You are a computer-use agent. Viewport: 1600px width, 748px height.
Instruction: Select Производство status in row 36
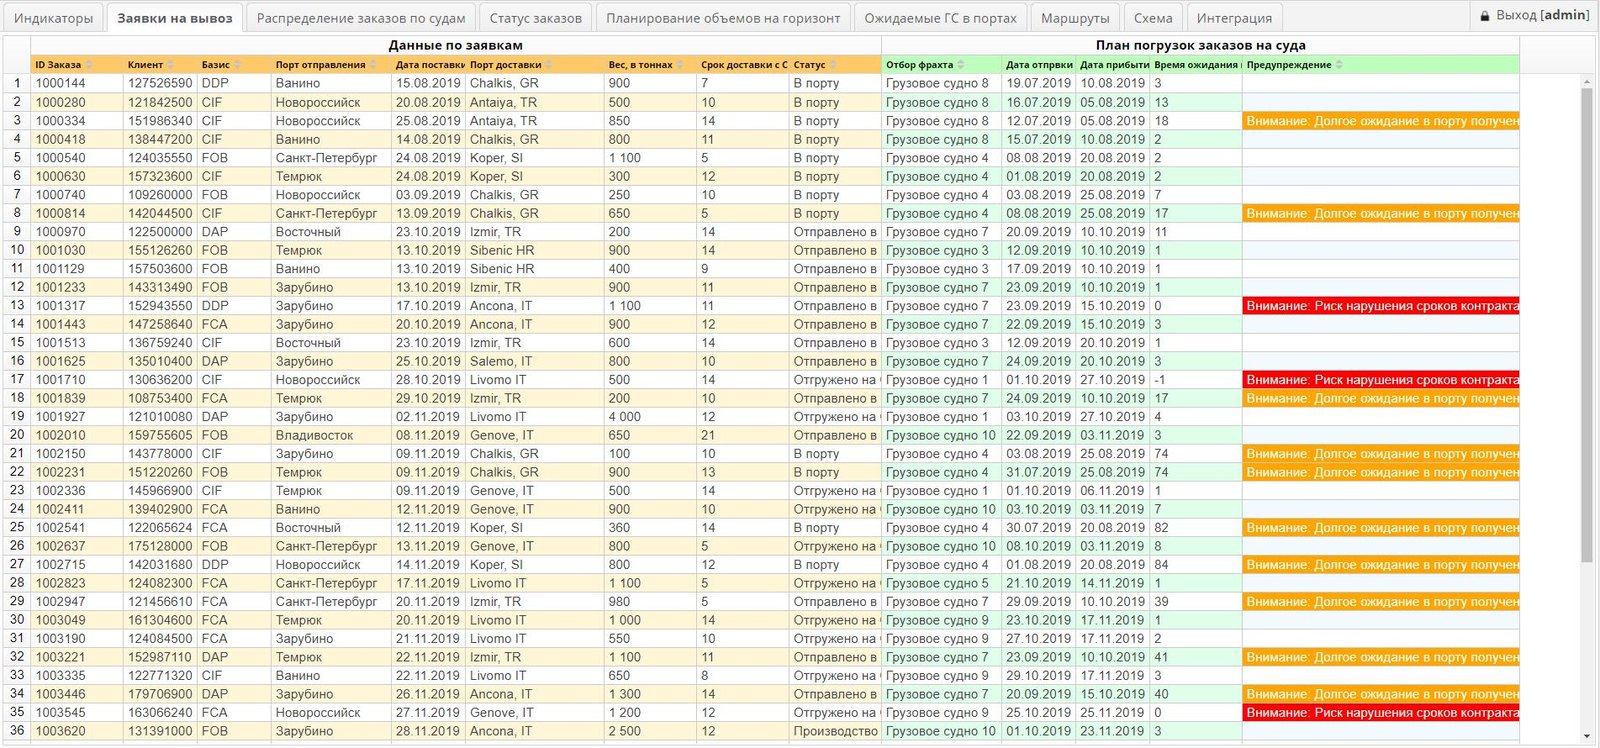tap(835, 731)
